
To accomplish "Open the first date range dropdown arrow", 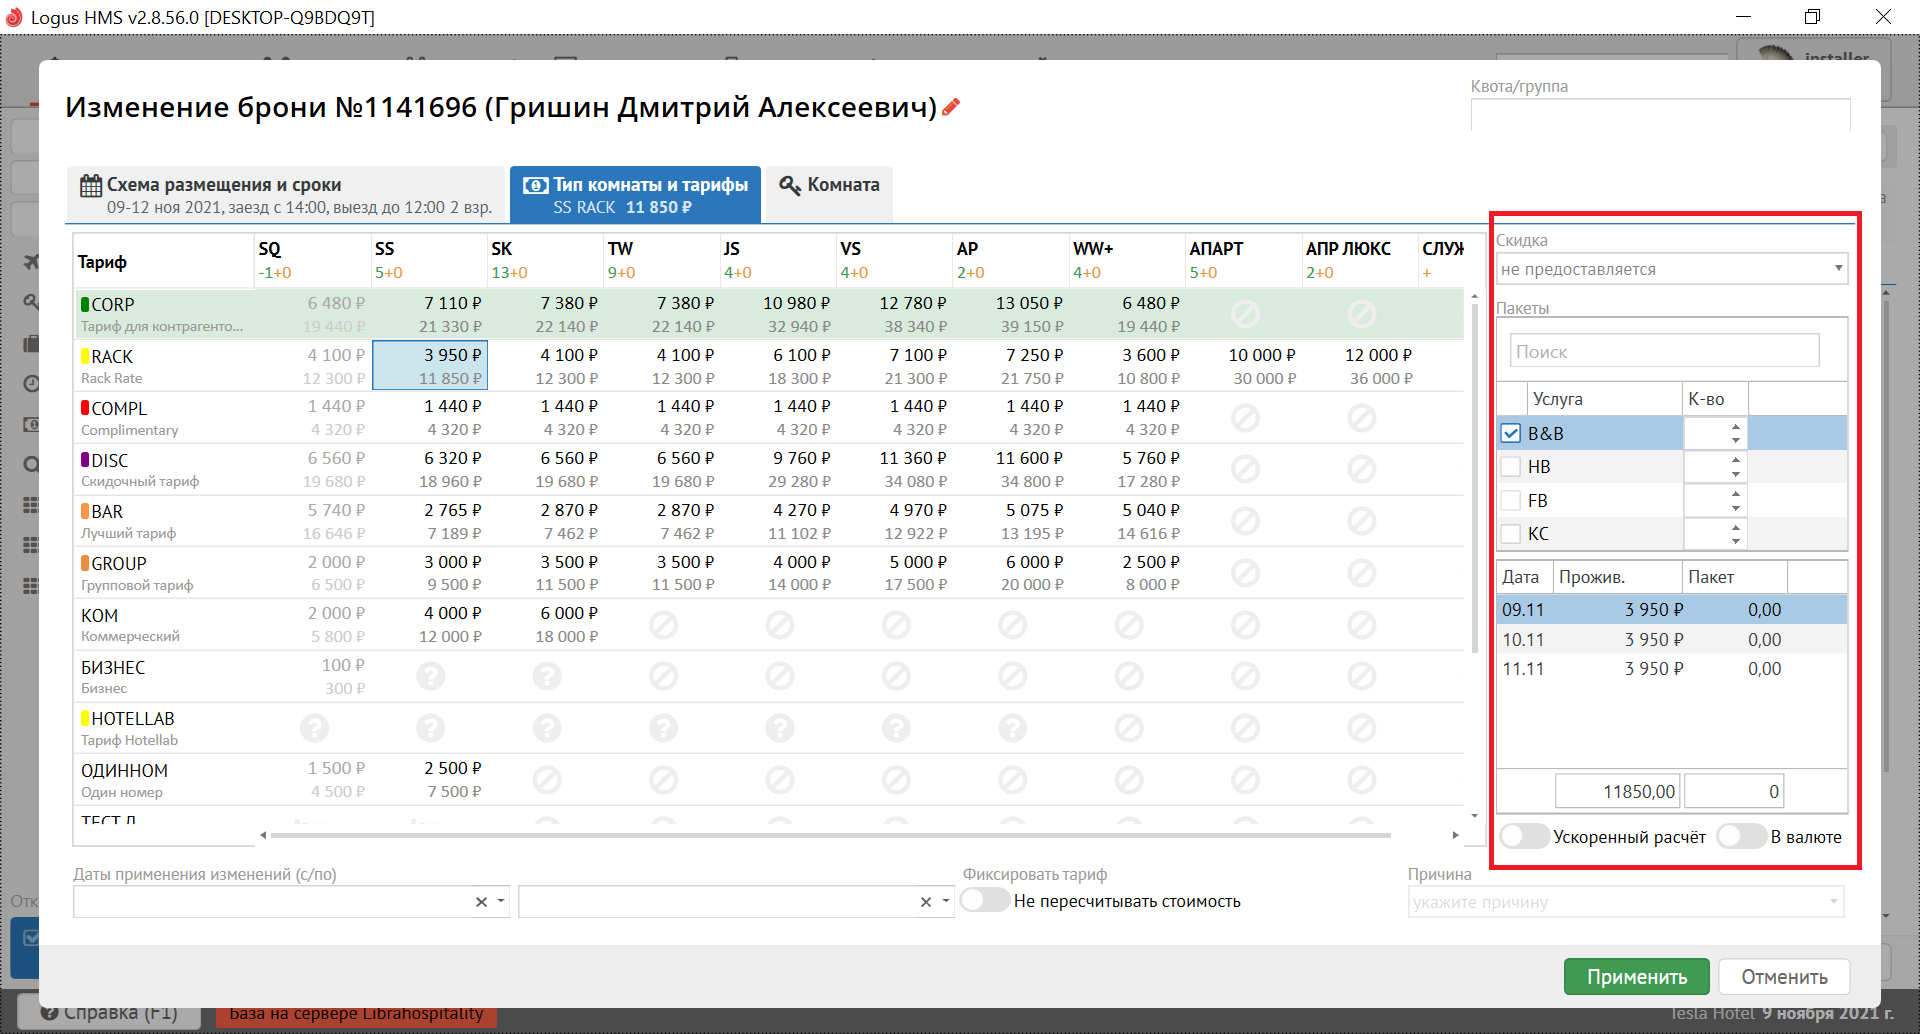I will (501, 902).
